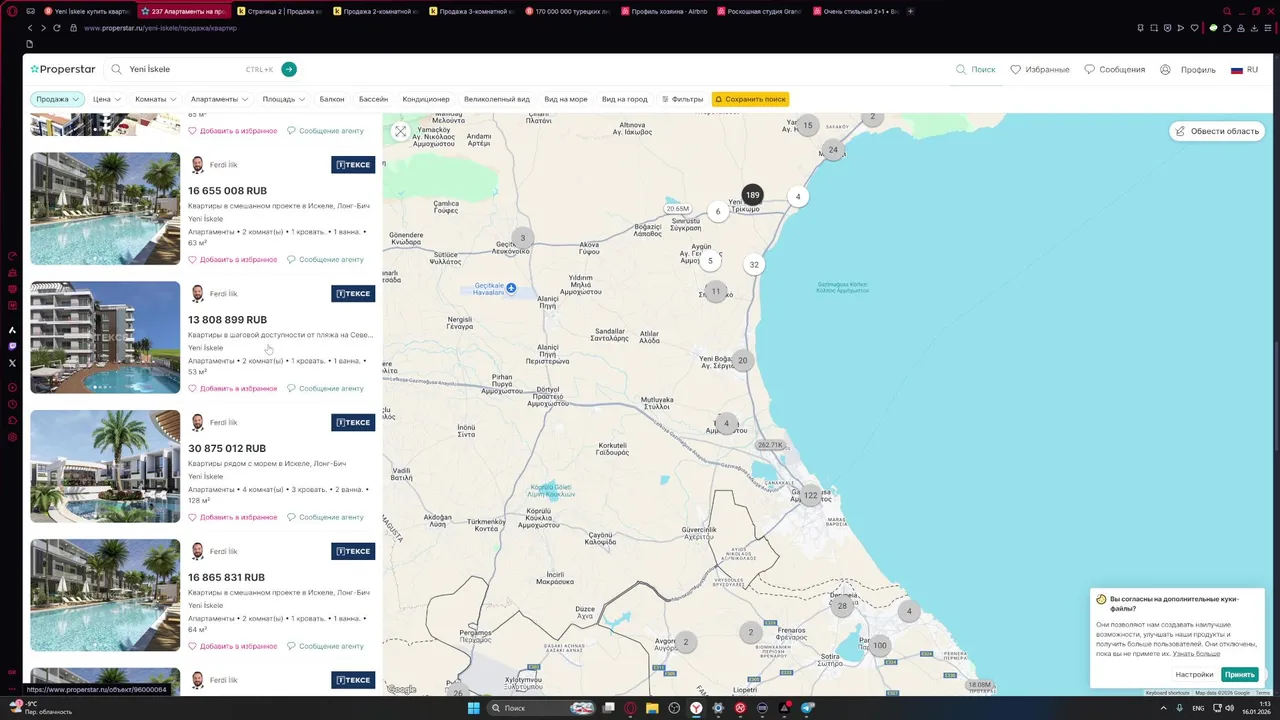Toggle the Великолепный вид filter
The image size is (1280, 720).
click(x=497, y=99)
